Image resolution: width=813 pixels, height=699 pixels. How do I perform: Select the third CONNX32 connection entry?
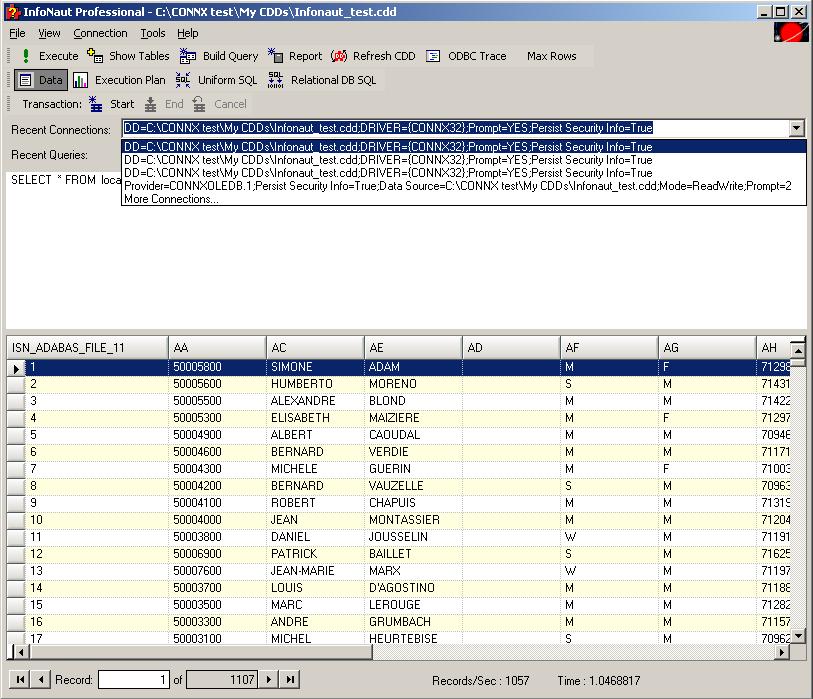click(464, 173)
